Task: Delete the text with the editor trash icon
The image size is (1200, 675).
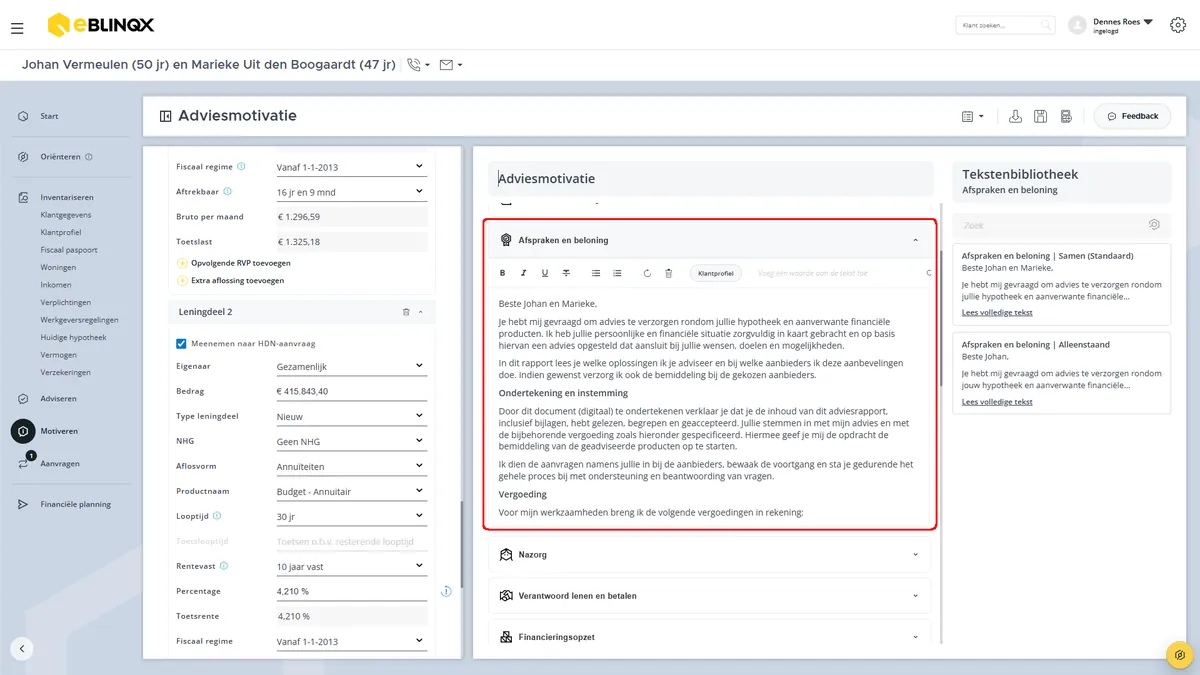Action: [669, 273]
